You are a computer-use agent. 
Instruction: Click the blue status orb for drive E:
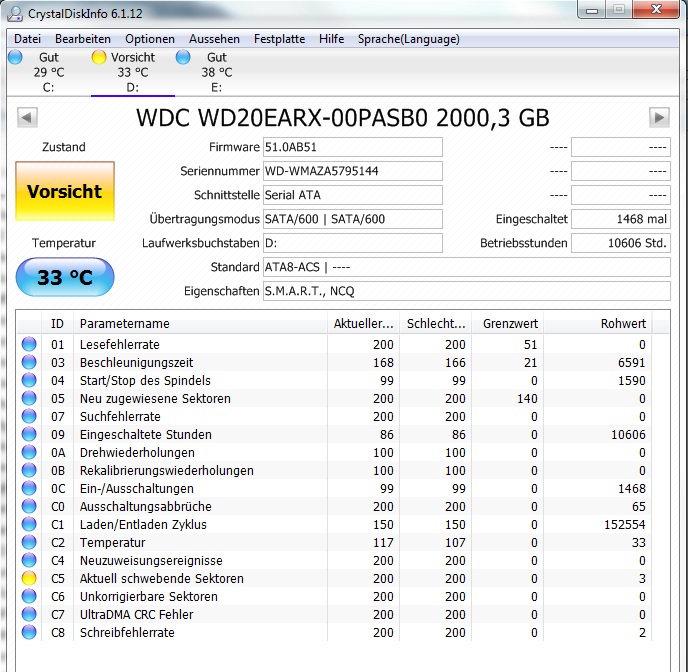pyautogui.click(x=183, y=57)
